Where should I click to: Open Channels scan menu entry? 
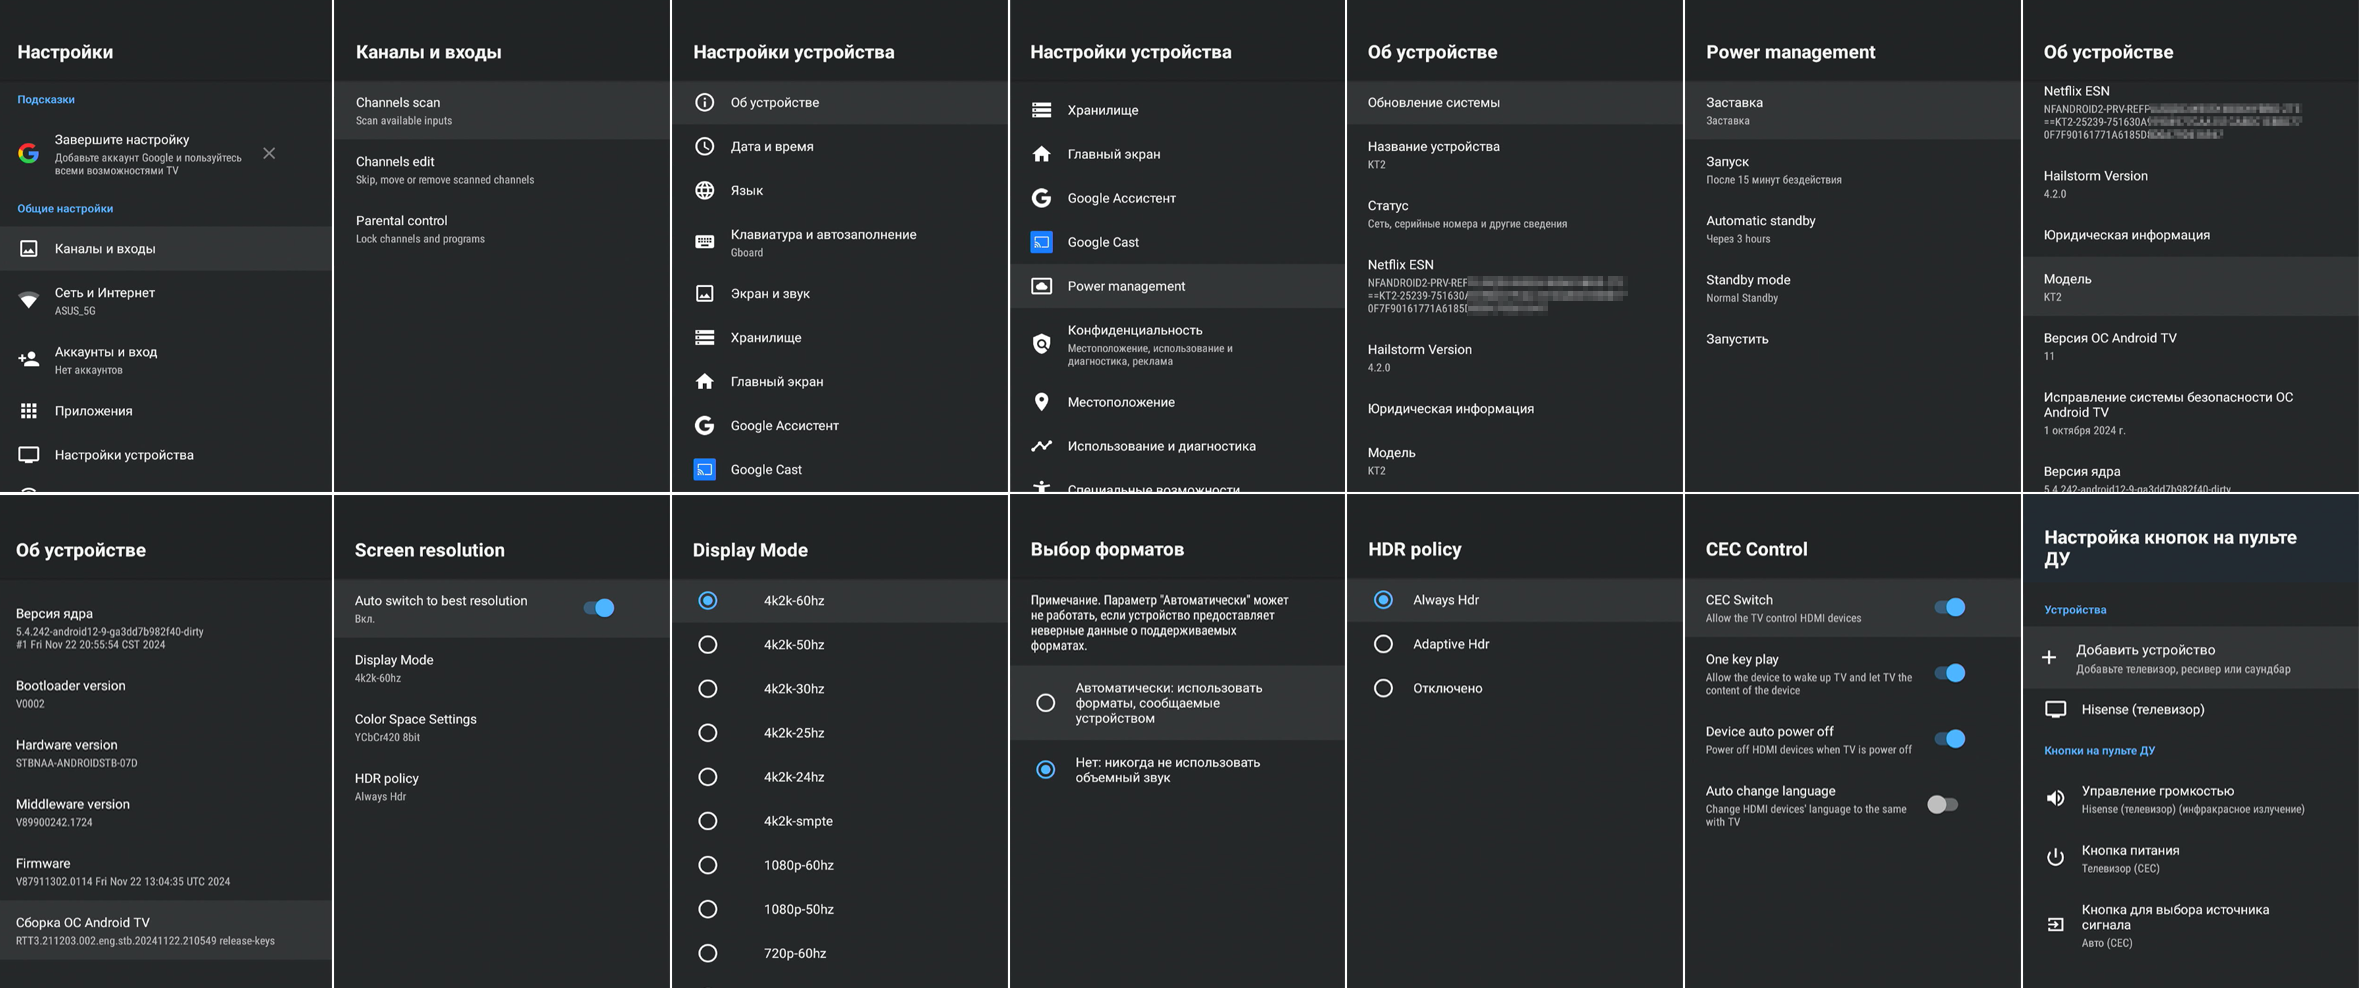pos(398,110)
